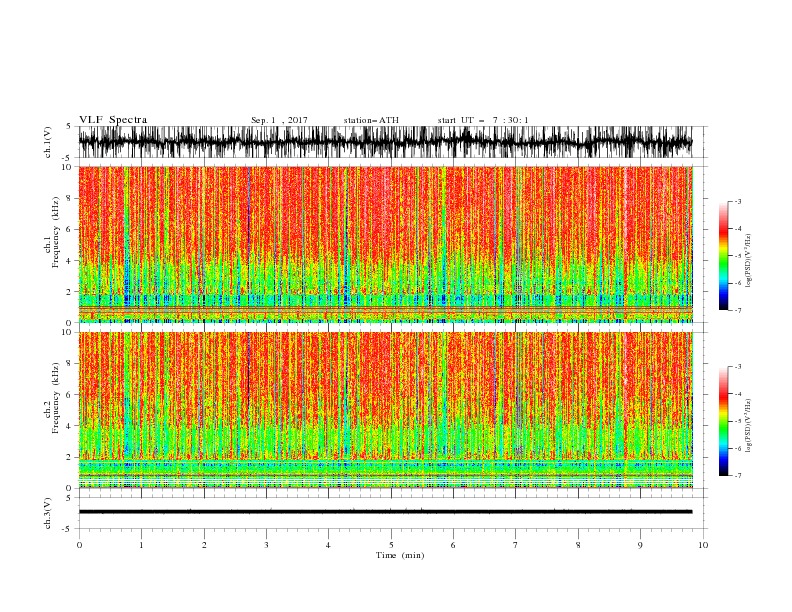Click the time axis tick label "8"

(x=578, y=545)
